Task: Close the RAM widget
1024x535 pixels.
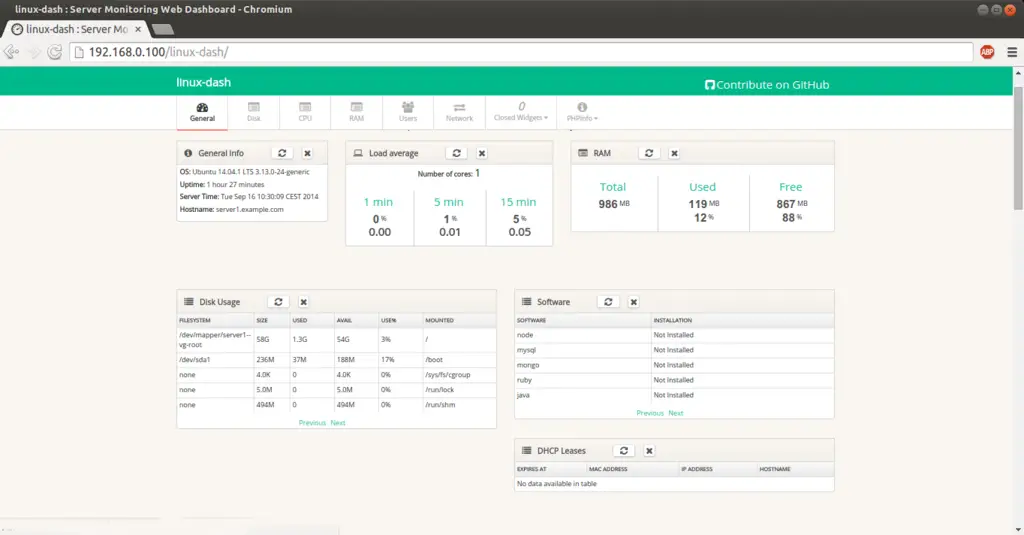Action: click(x=674, y=153)
